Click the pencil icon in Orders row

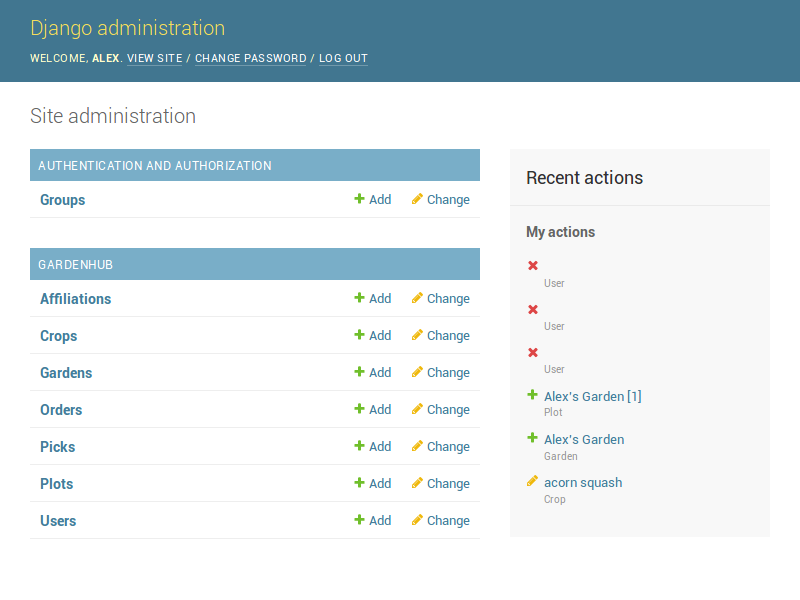coord(417,409)
